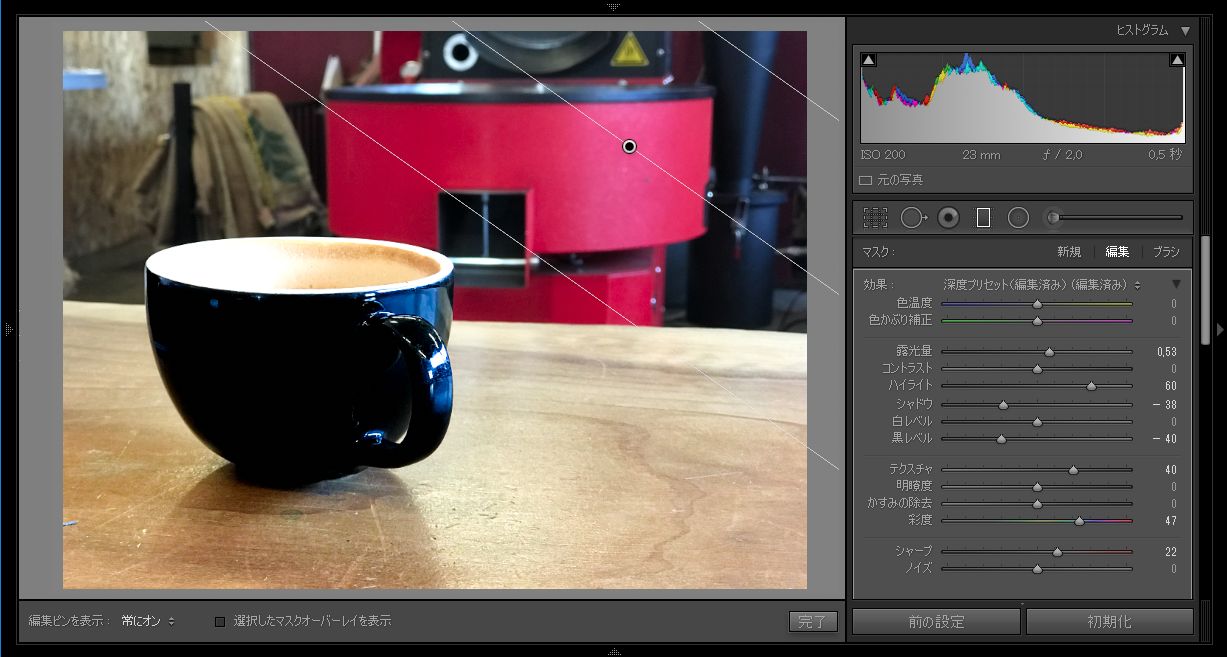Image resolution: width=1227 pixels, height=657 pixels.
Task: Click the シャドウ slider handle
Action: 1003,404
